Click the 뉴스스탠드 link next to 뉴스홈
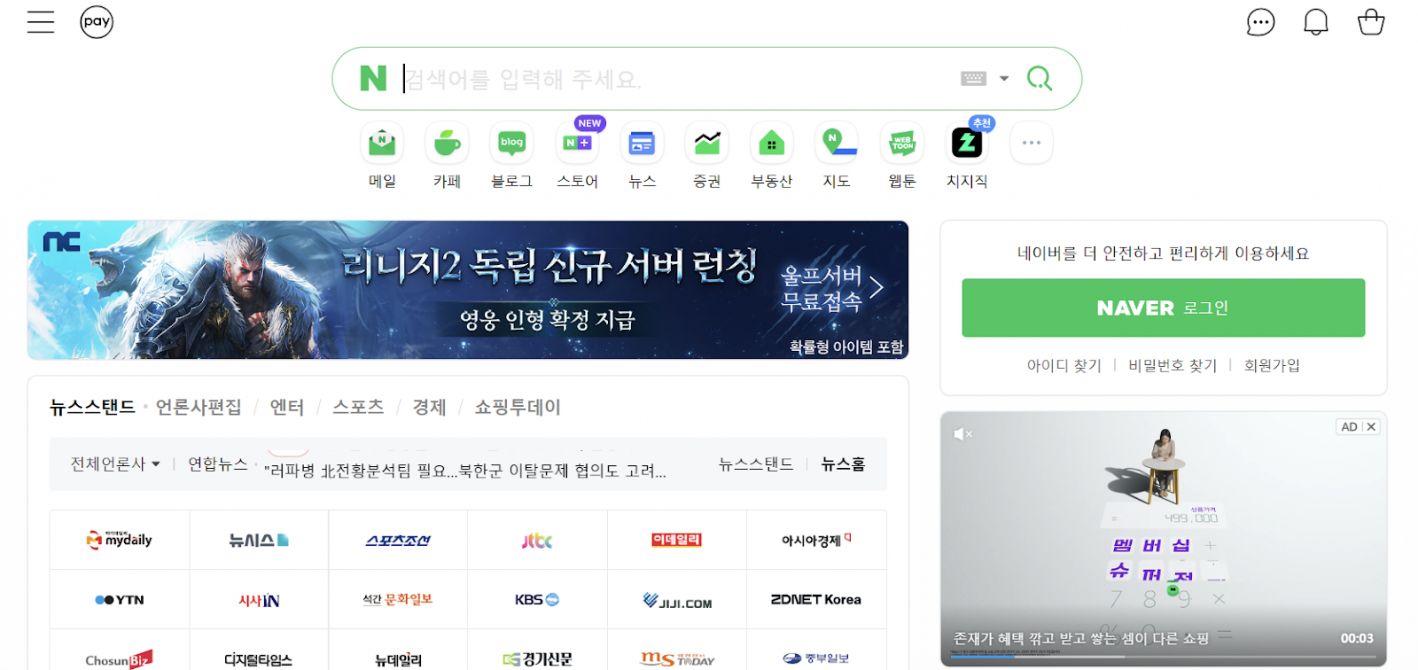Image resolution: width=1418 pixels, height=670 pixels. [x=756, y=464]
